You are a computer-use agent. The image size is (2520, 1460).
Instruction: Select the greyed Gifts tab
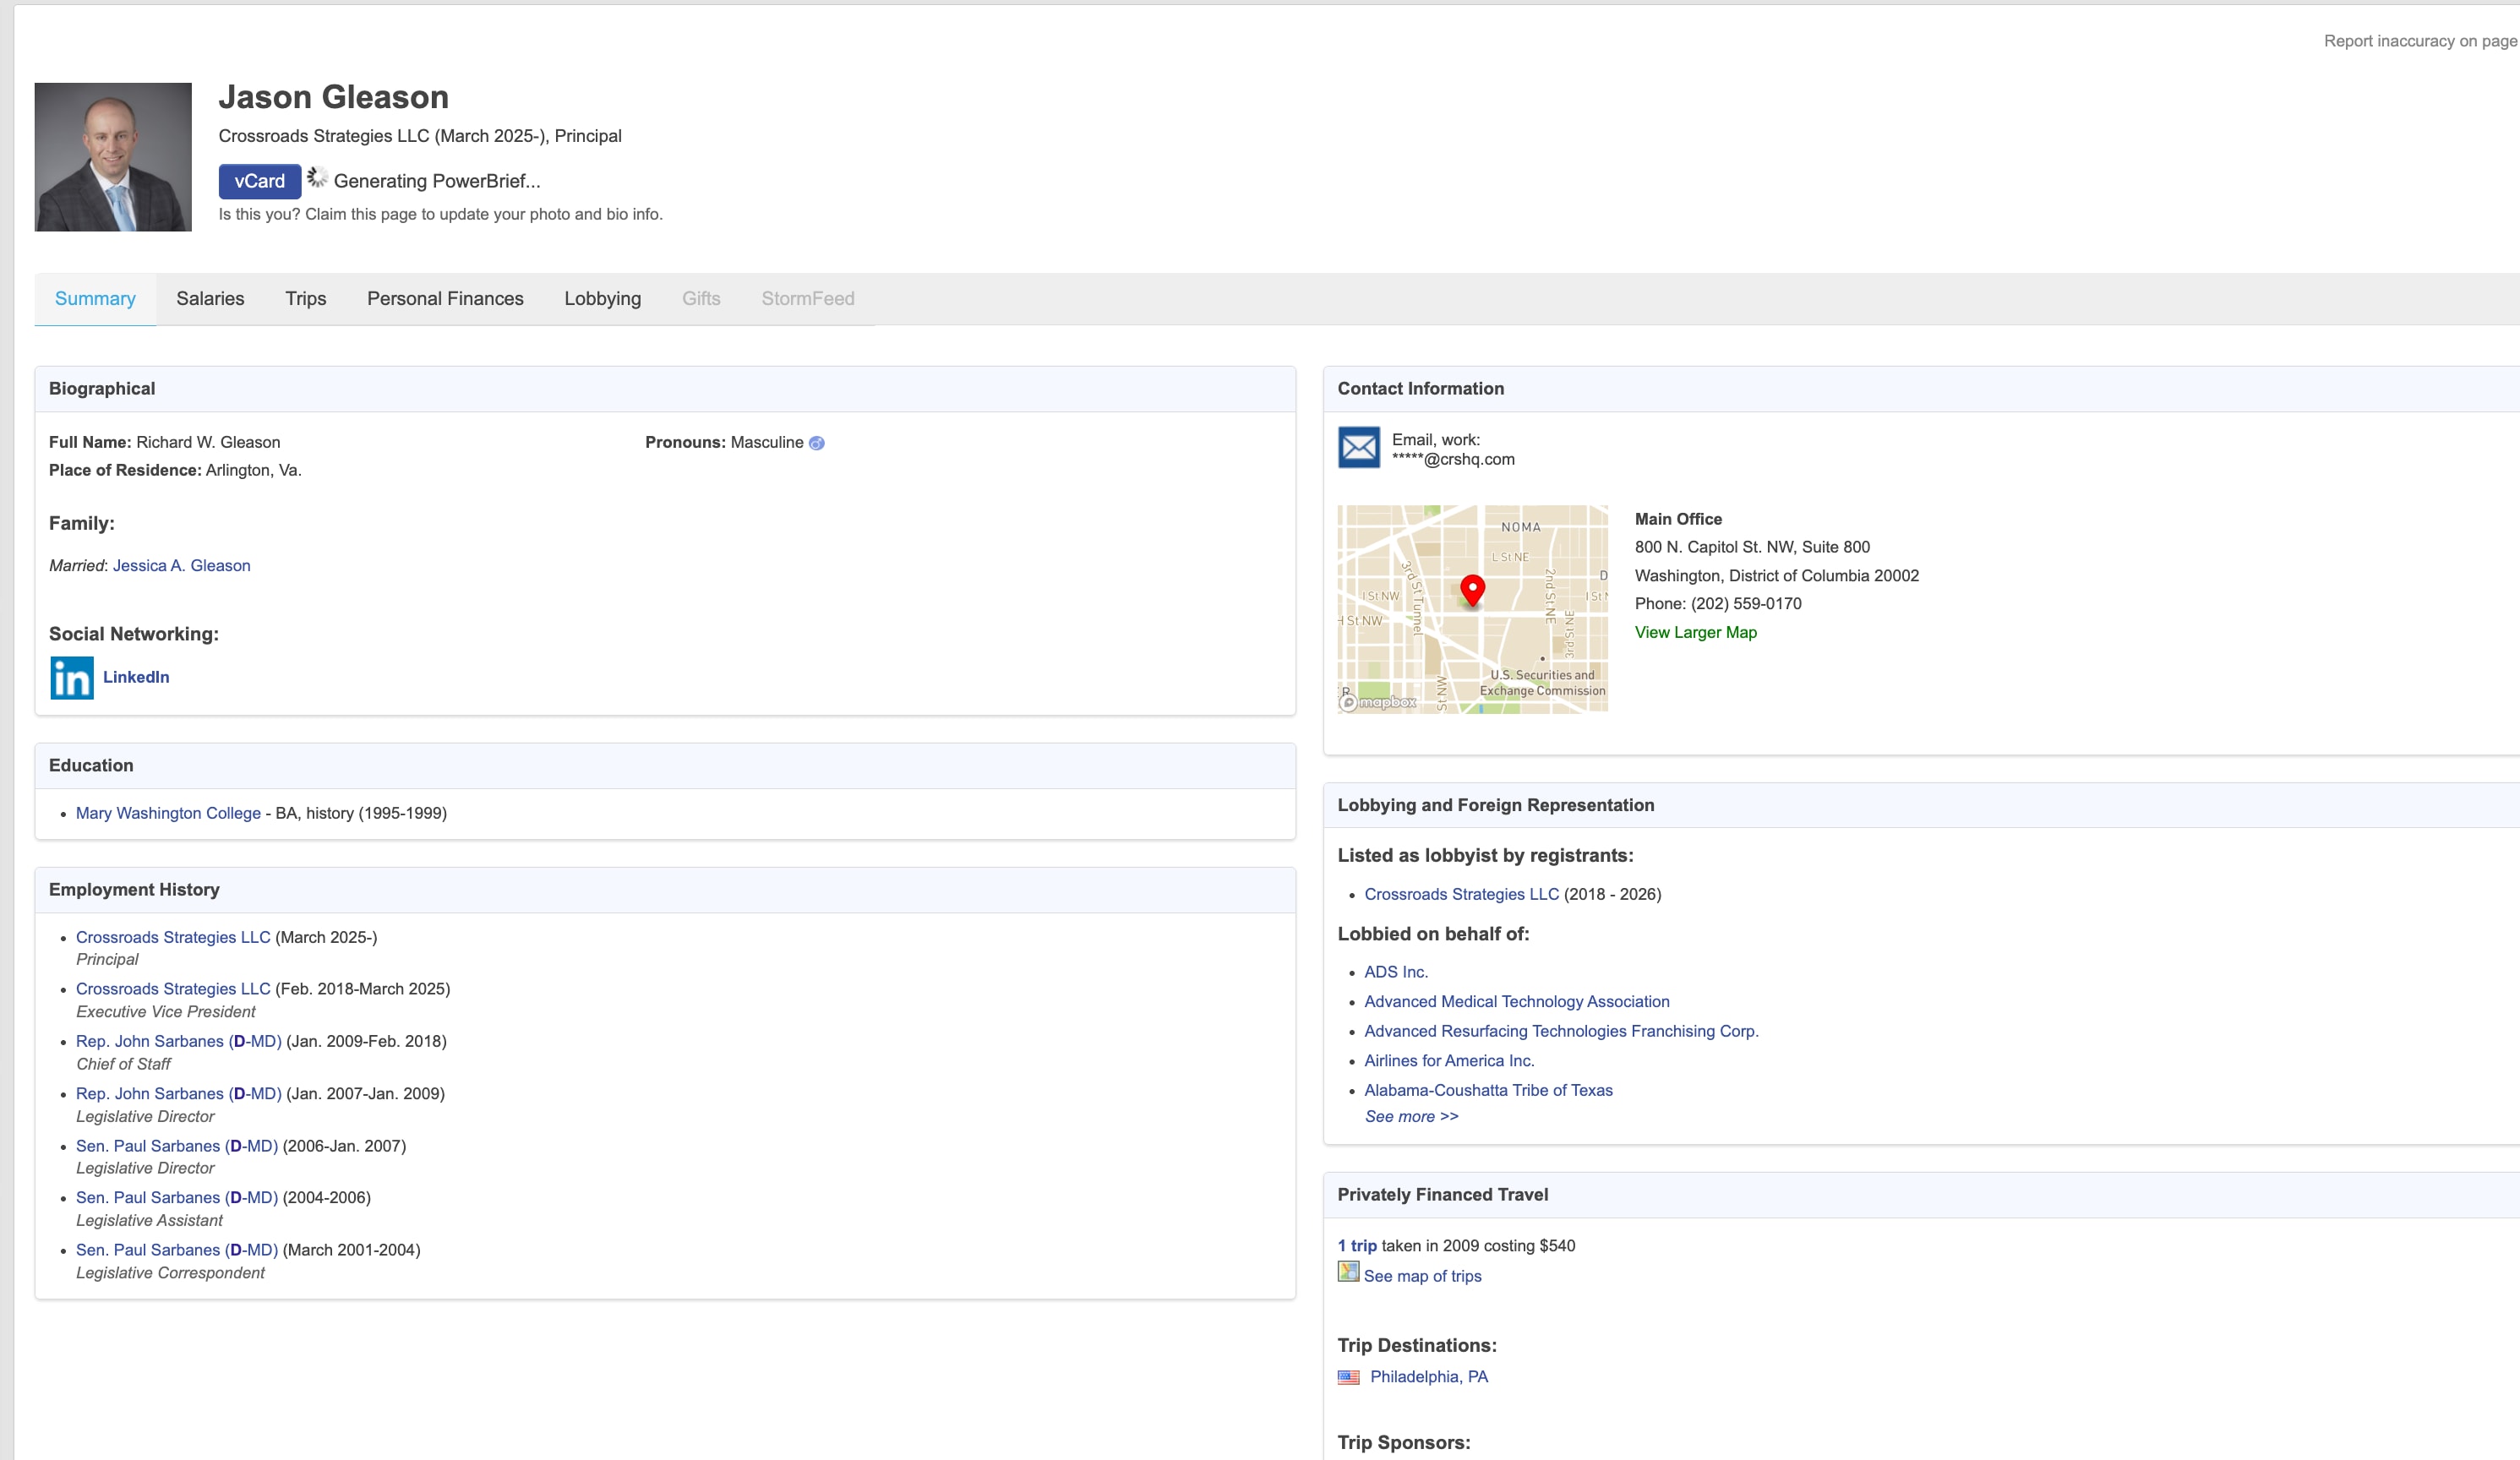pos(701,299)
